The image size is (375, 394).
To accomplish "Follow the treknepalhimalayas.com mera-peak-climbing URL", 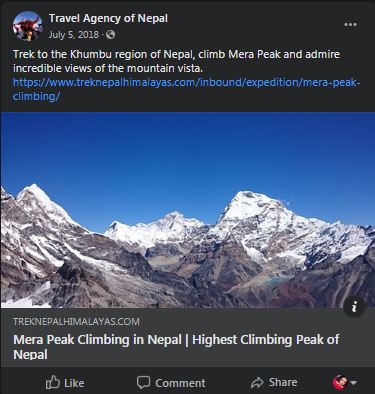I will click(x=187, y=89).
